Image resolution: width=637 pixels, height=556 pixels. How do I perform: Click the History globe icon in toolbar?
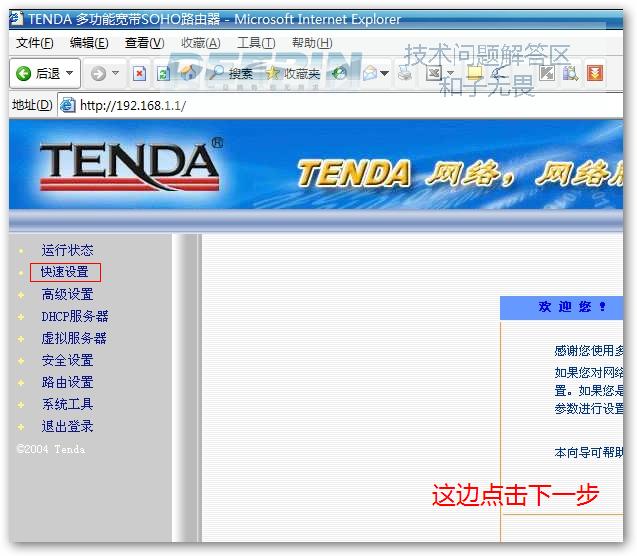pyautogui.click(x=339, y=74)
